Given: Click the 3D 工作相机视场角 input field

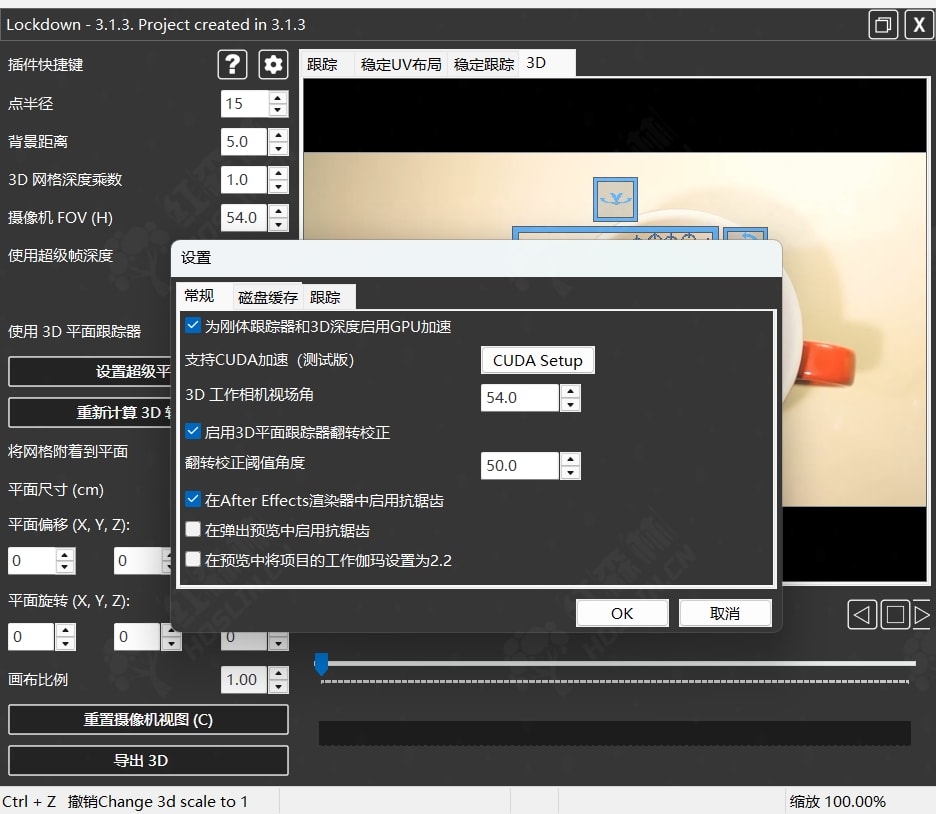Looking at the screenshot, I should click(519, 398).
